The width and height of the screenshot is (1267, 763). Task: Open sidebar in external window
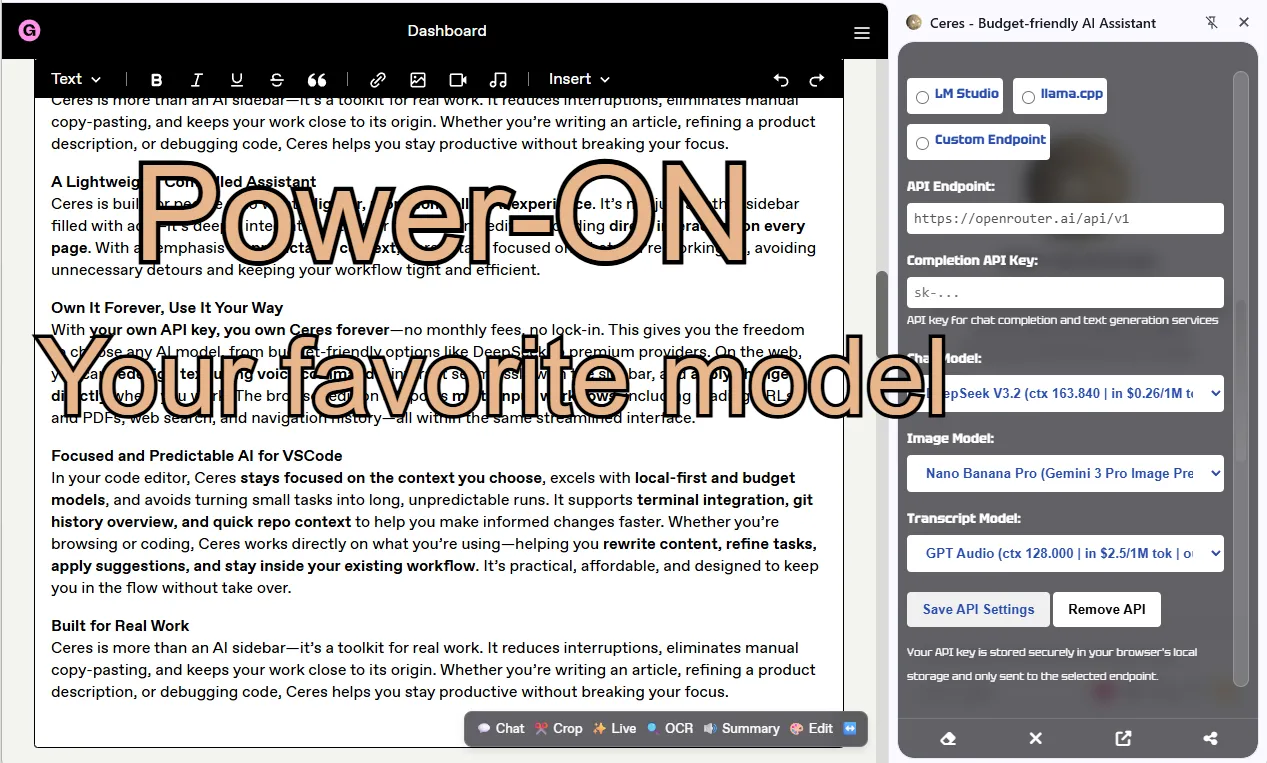tap(1122, 738)
